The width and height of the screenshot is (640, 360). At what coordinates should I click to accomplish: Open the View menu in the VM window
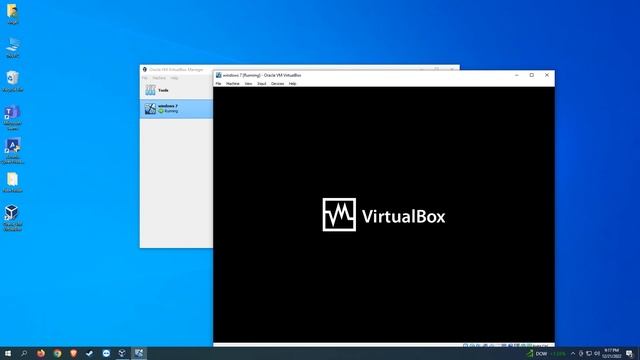(x=248, y=84)
